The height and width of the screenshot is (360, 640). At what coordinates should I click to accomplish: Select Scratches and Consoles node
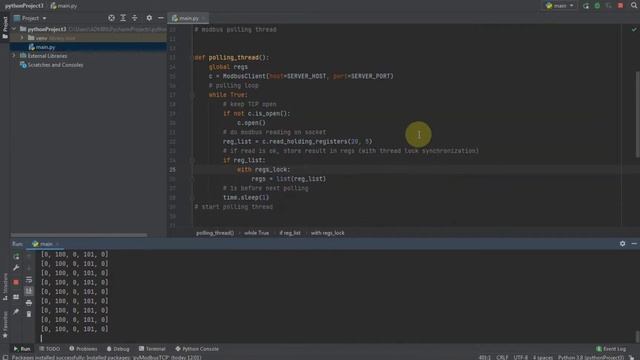point(52,65)
